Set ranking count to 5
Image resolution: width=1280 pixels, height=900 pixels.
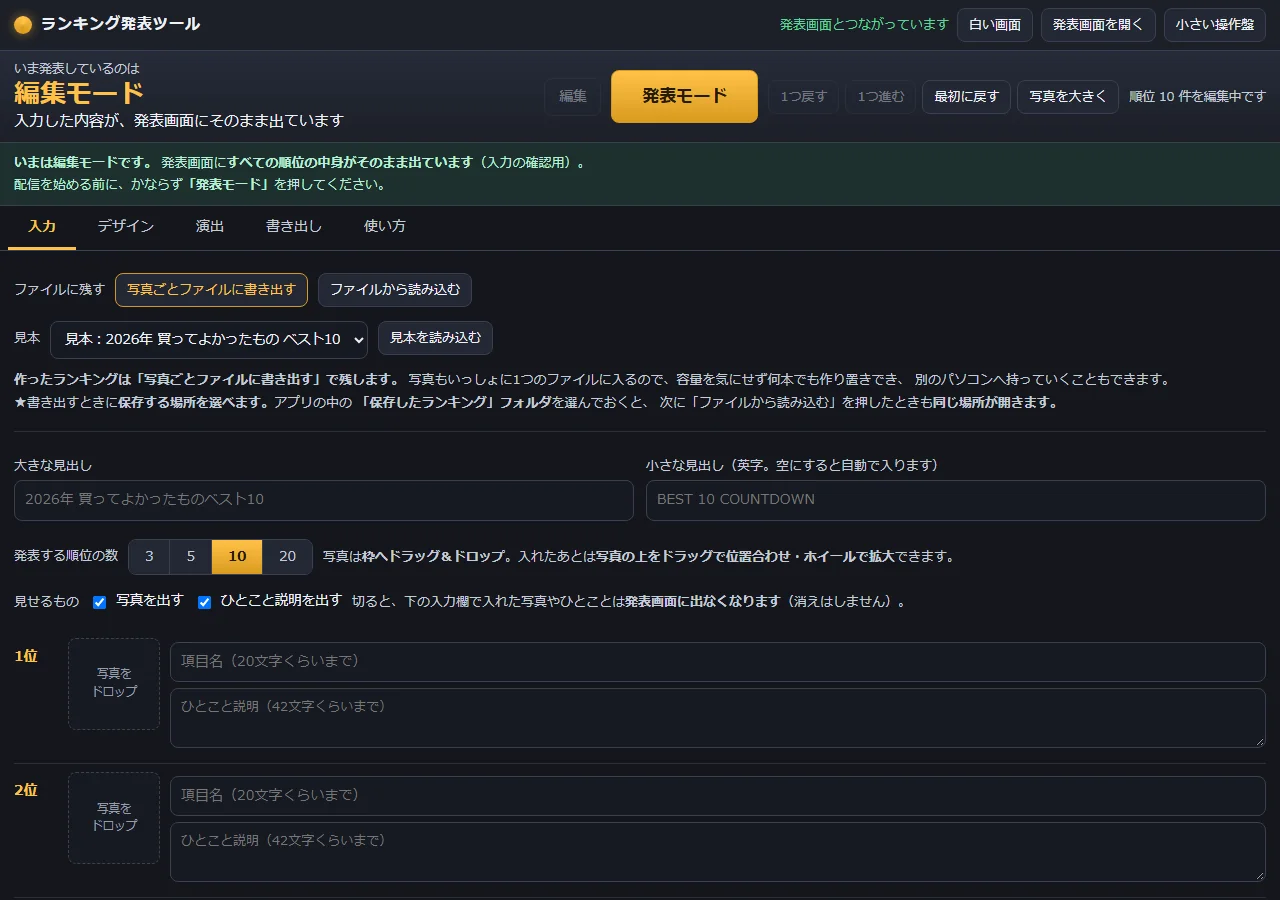click(x=190, y=557)
